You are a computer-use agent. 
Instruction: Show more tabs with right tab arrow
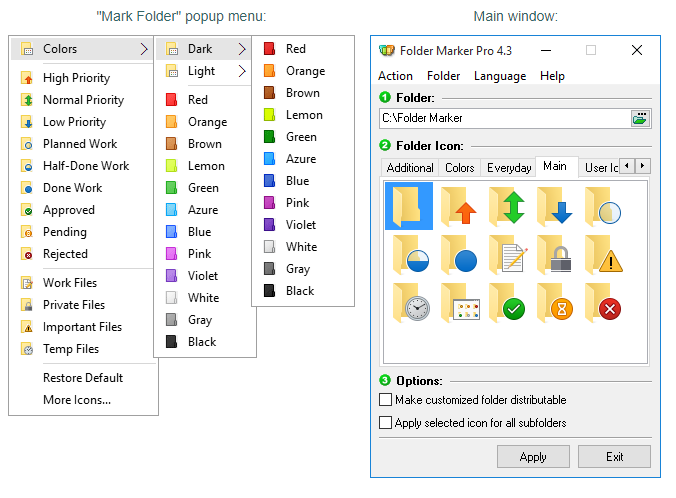point(642,166)
